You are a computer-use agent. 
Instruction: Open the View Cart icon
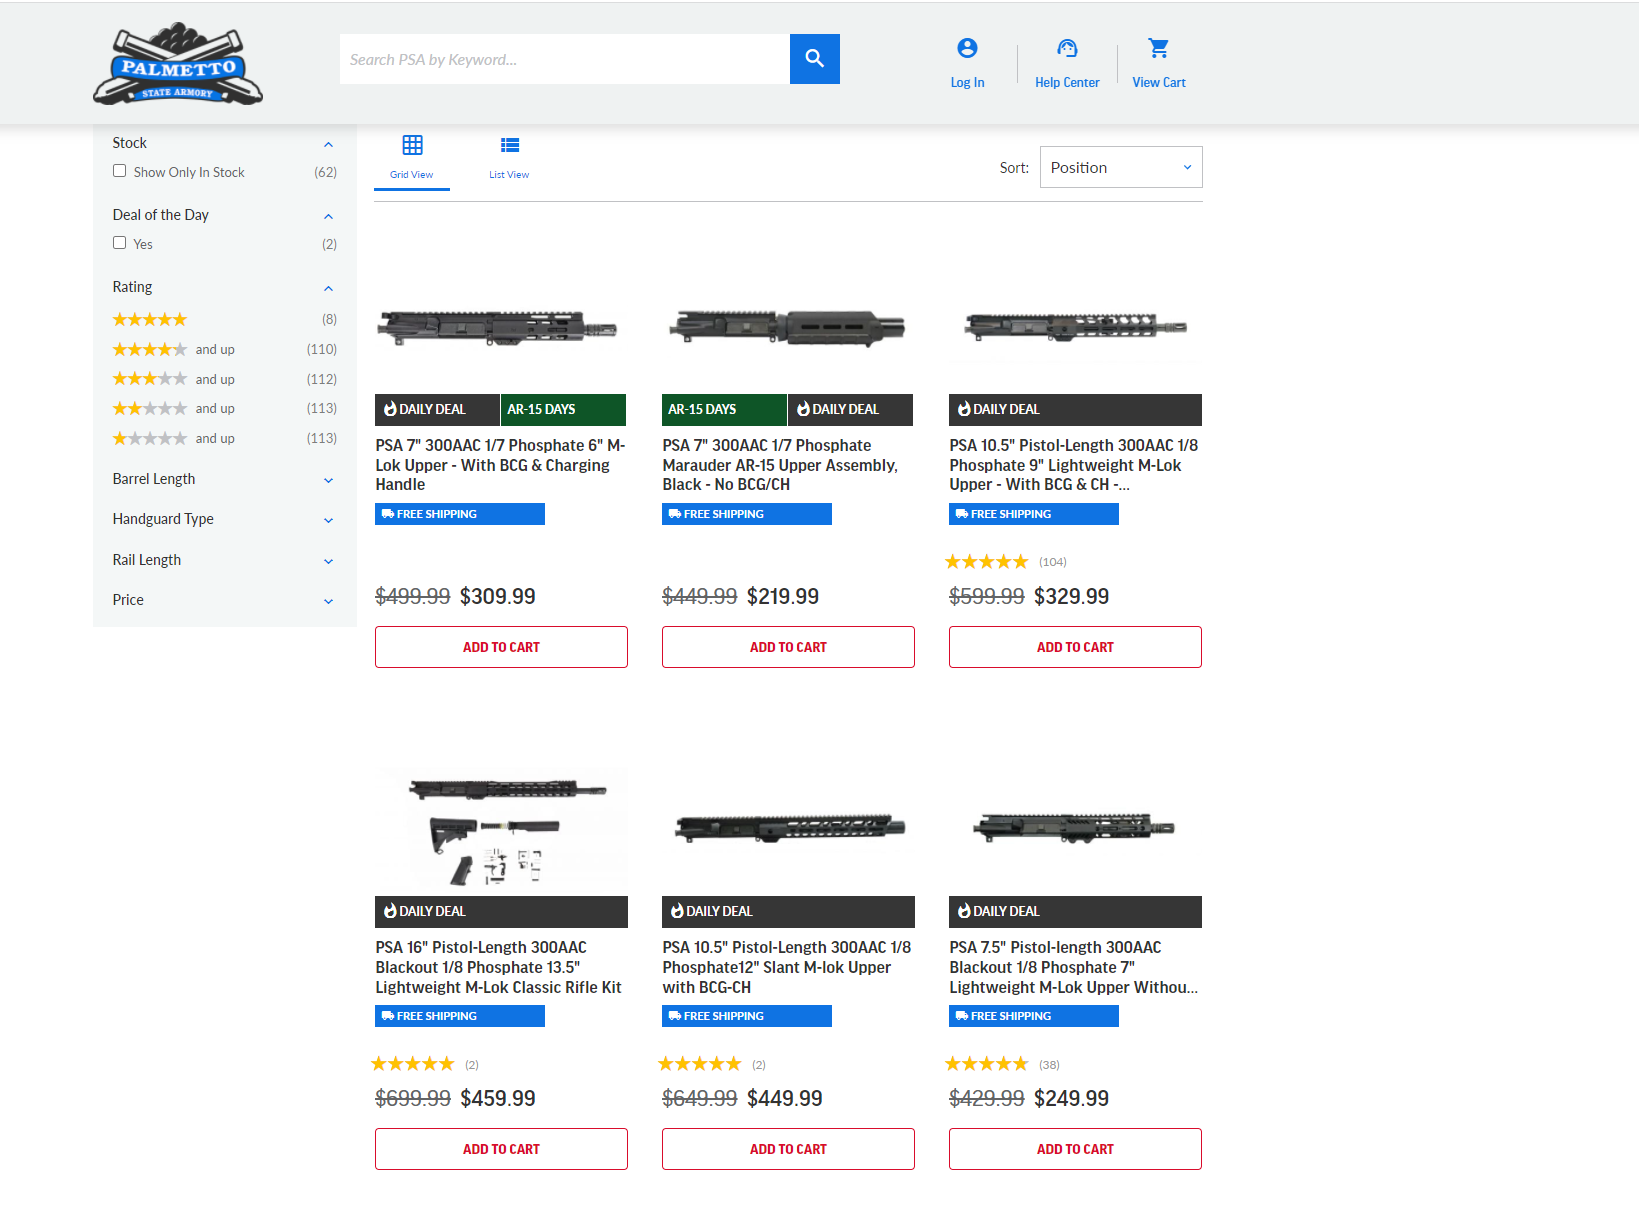[1159, 48]
